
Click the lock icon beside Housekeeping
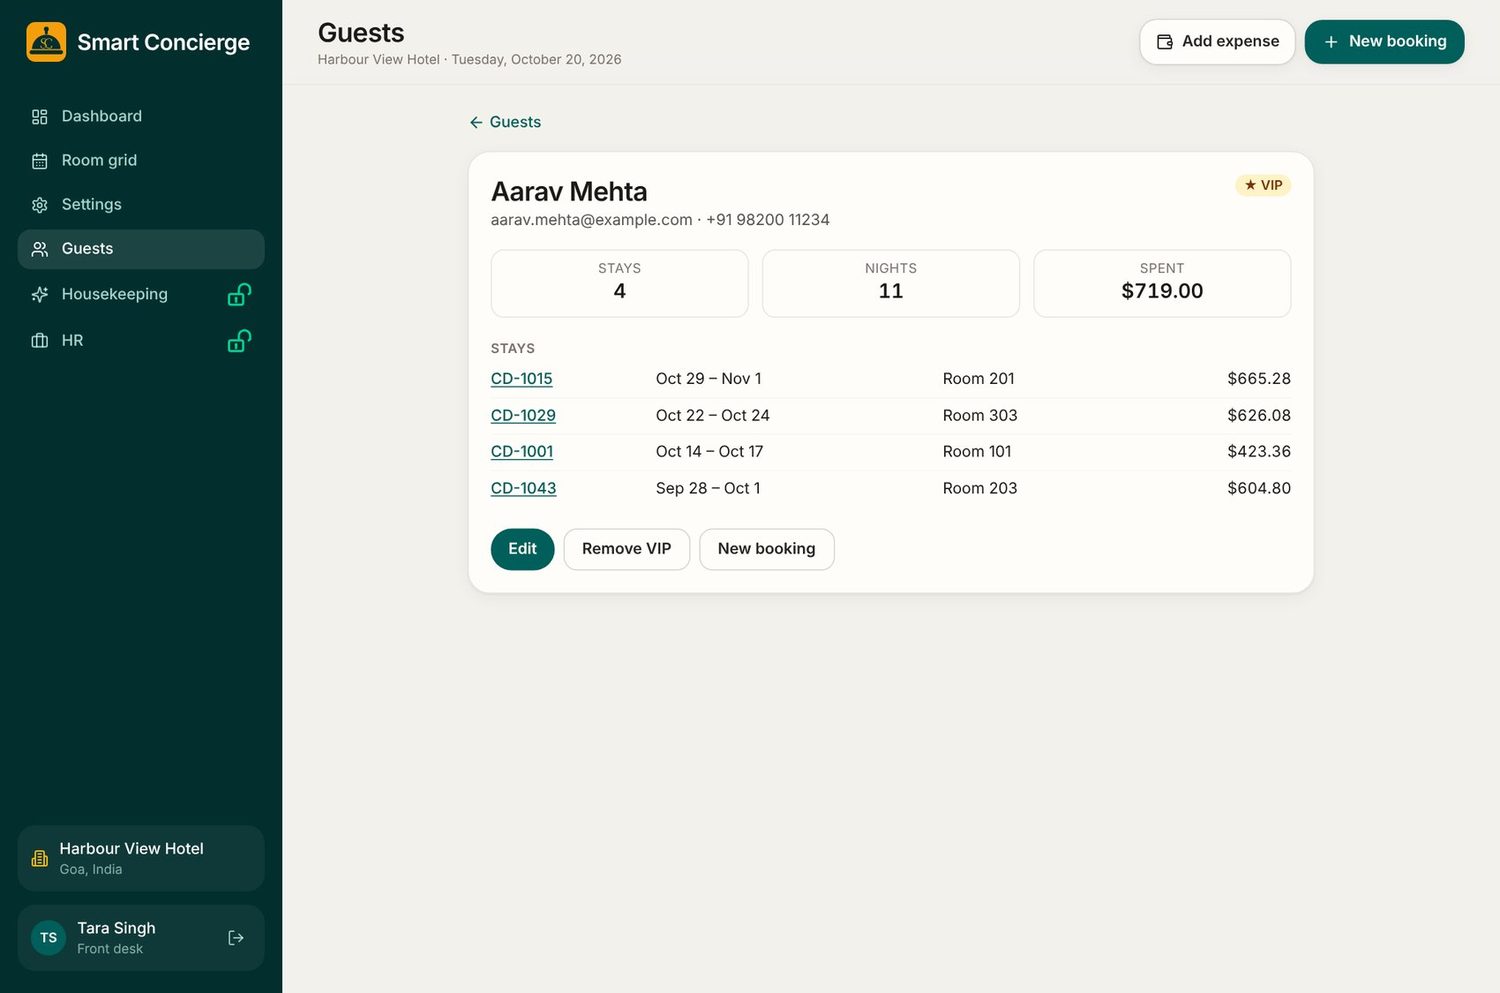tap(239, 294)
